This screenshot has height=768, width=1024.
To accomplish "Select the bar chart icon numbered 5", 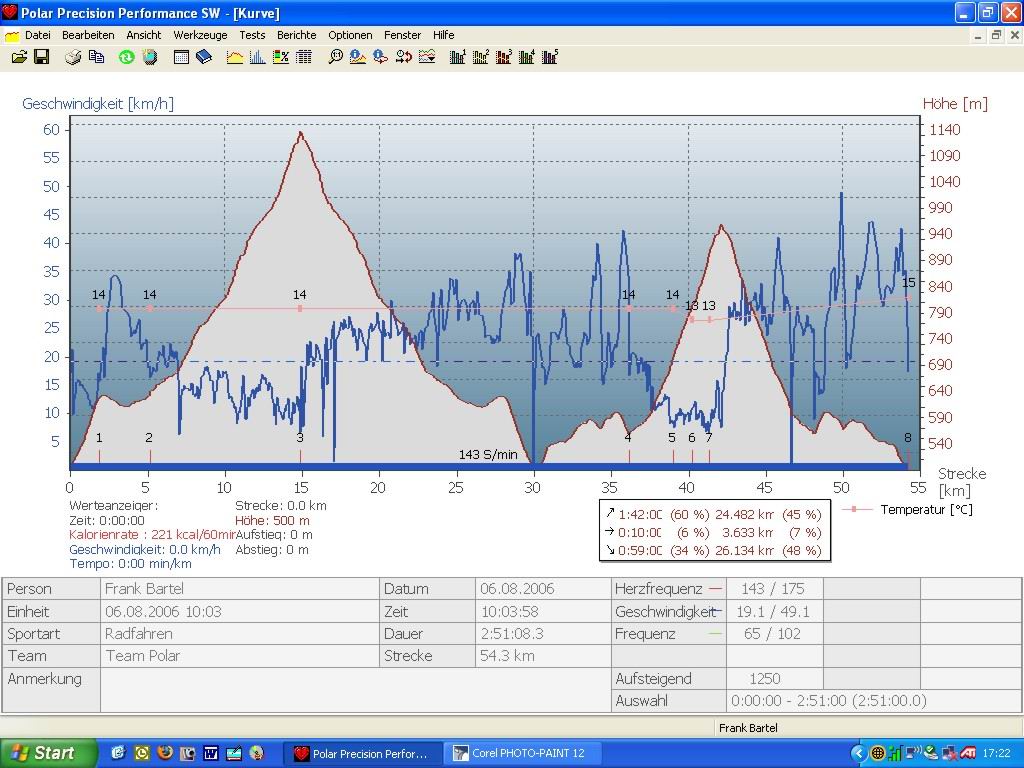I will point(550,57).
